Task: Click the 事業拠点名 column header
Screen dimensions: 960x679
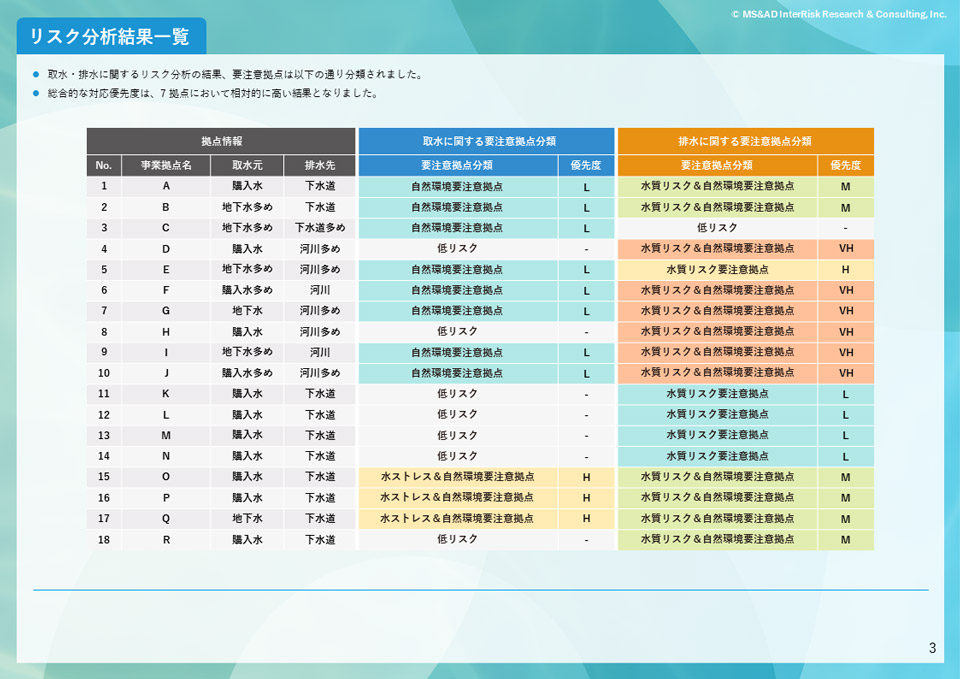Action: 166,165
